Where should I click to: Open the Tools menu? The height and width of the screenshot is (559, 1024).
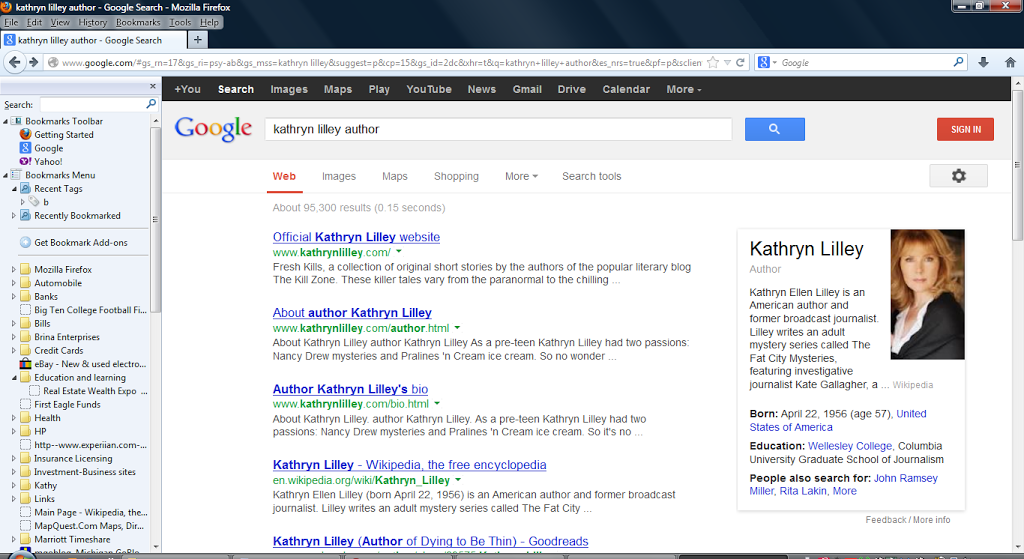180,22
